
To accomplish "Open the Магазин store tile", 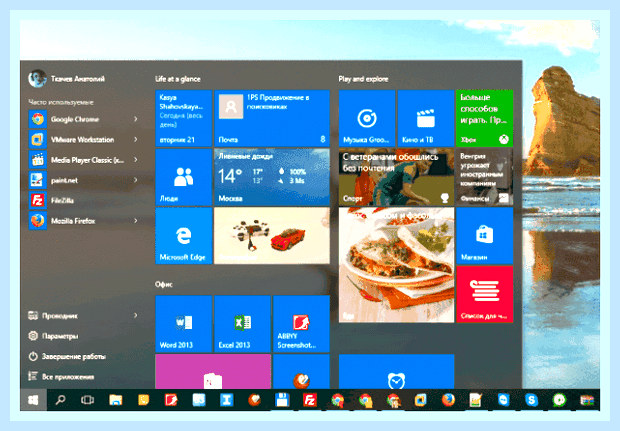I will tap(484, 236).
